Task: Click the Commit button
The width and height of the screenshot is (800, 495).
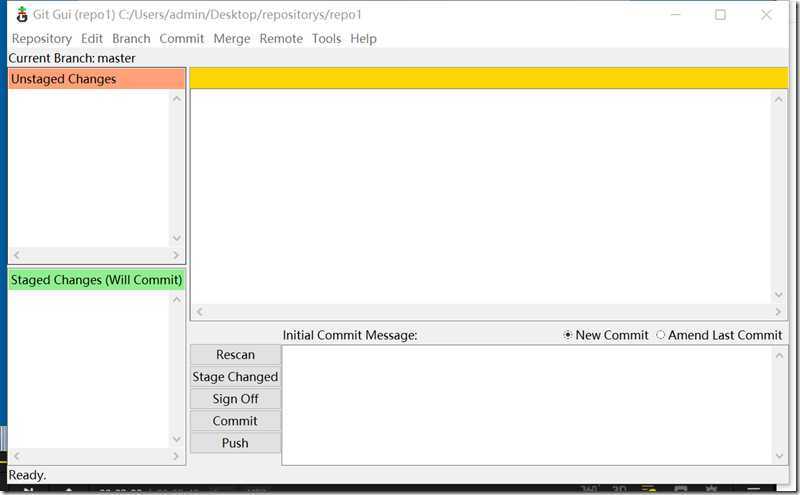Action: pyautogui.click(x=235, y=421)
